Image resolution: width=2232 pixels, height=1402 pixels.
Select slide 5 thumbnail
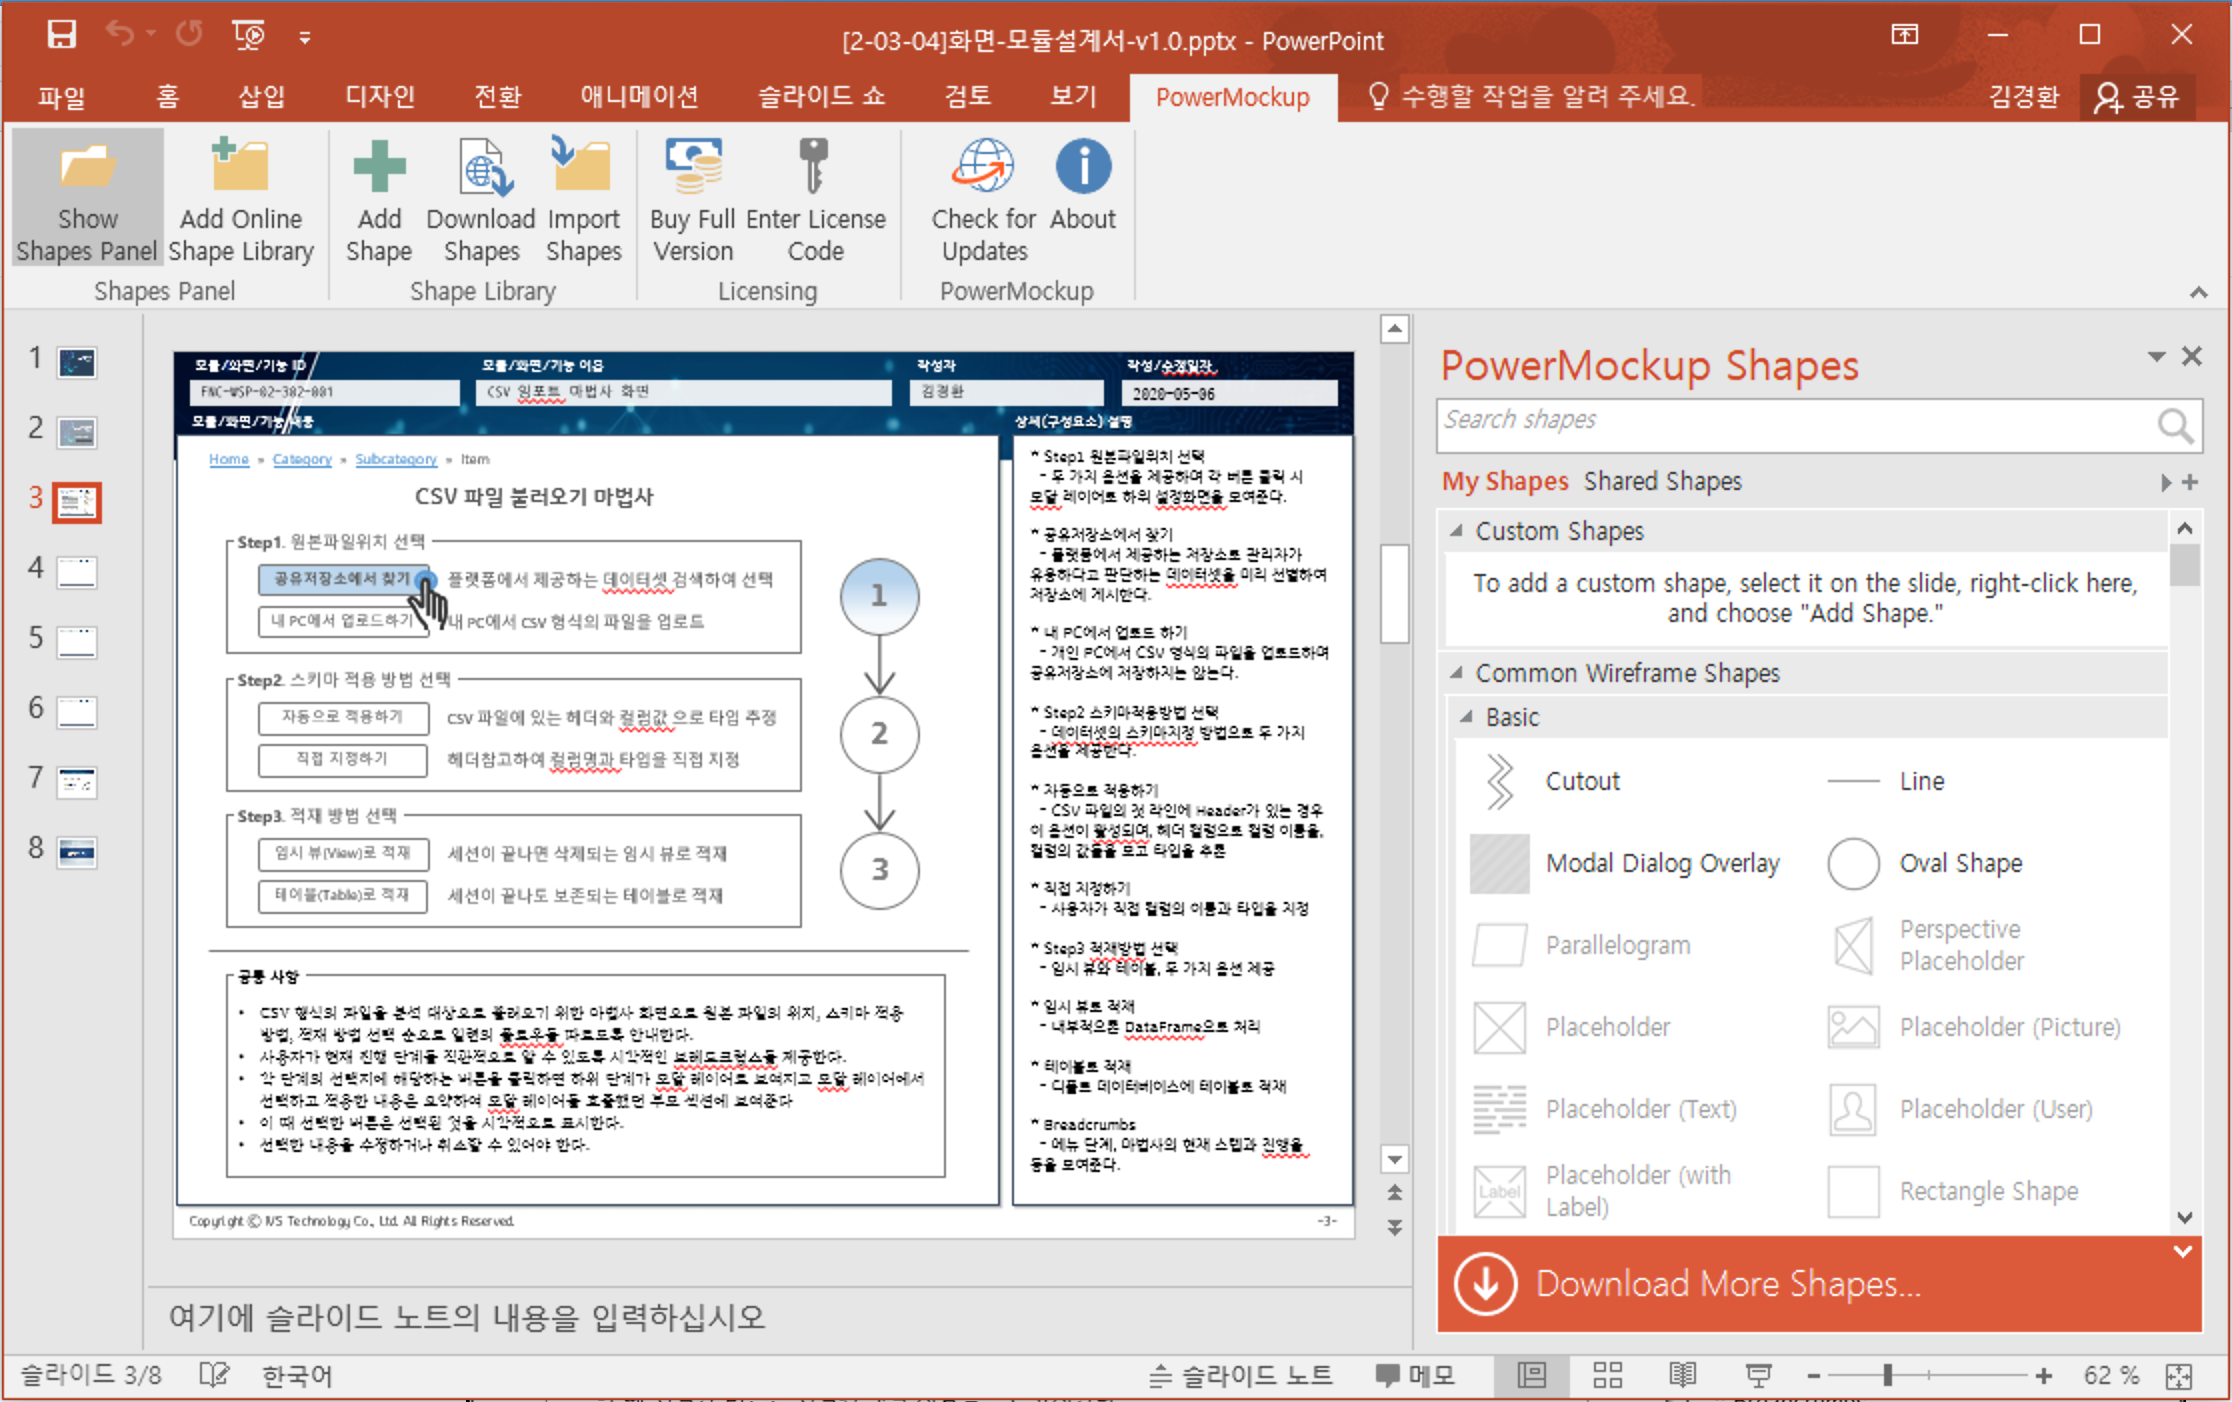[x=76, y=641]
